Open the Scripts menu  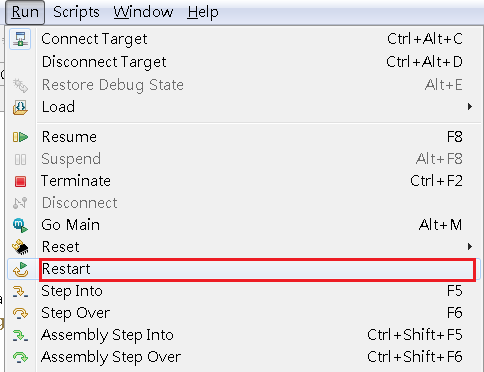click(x=76, y=12)
